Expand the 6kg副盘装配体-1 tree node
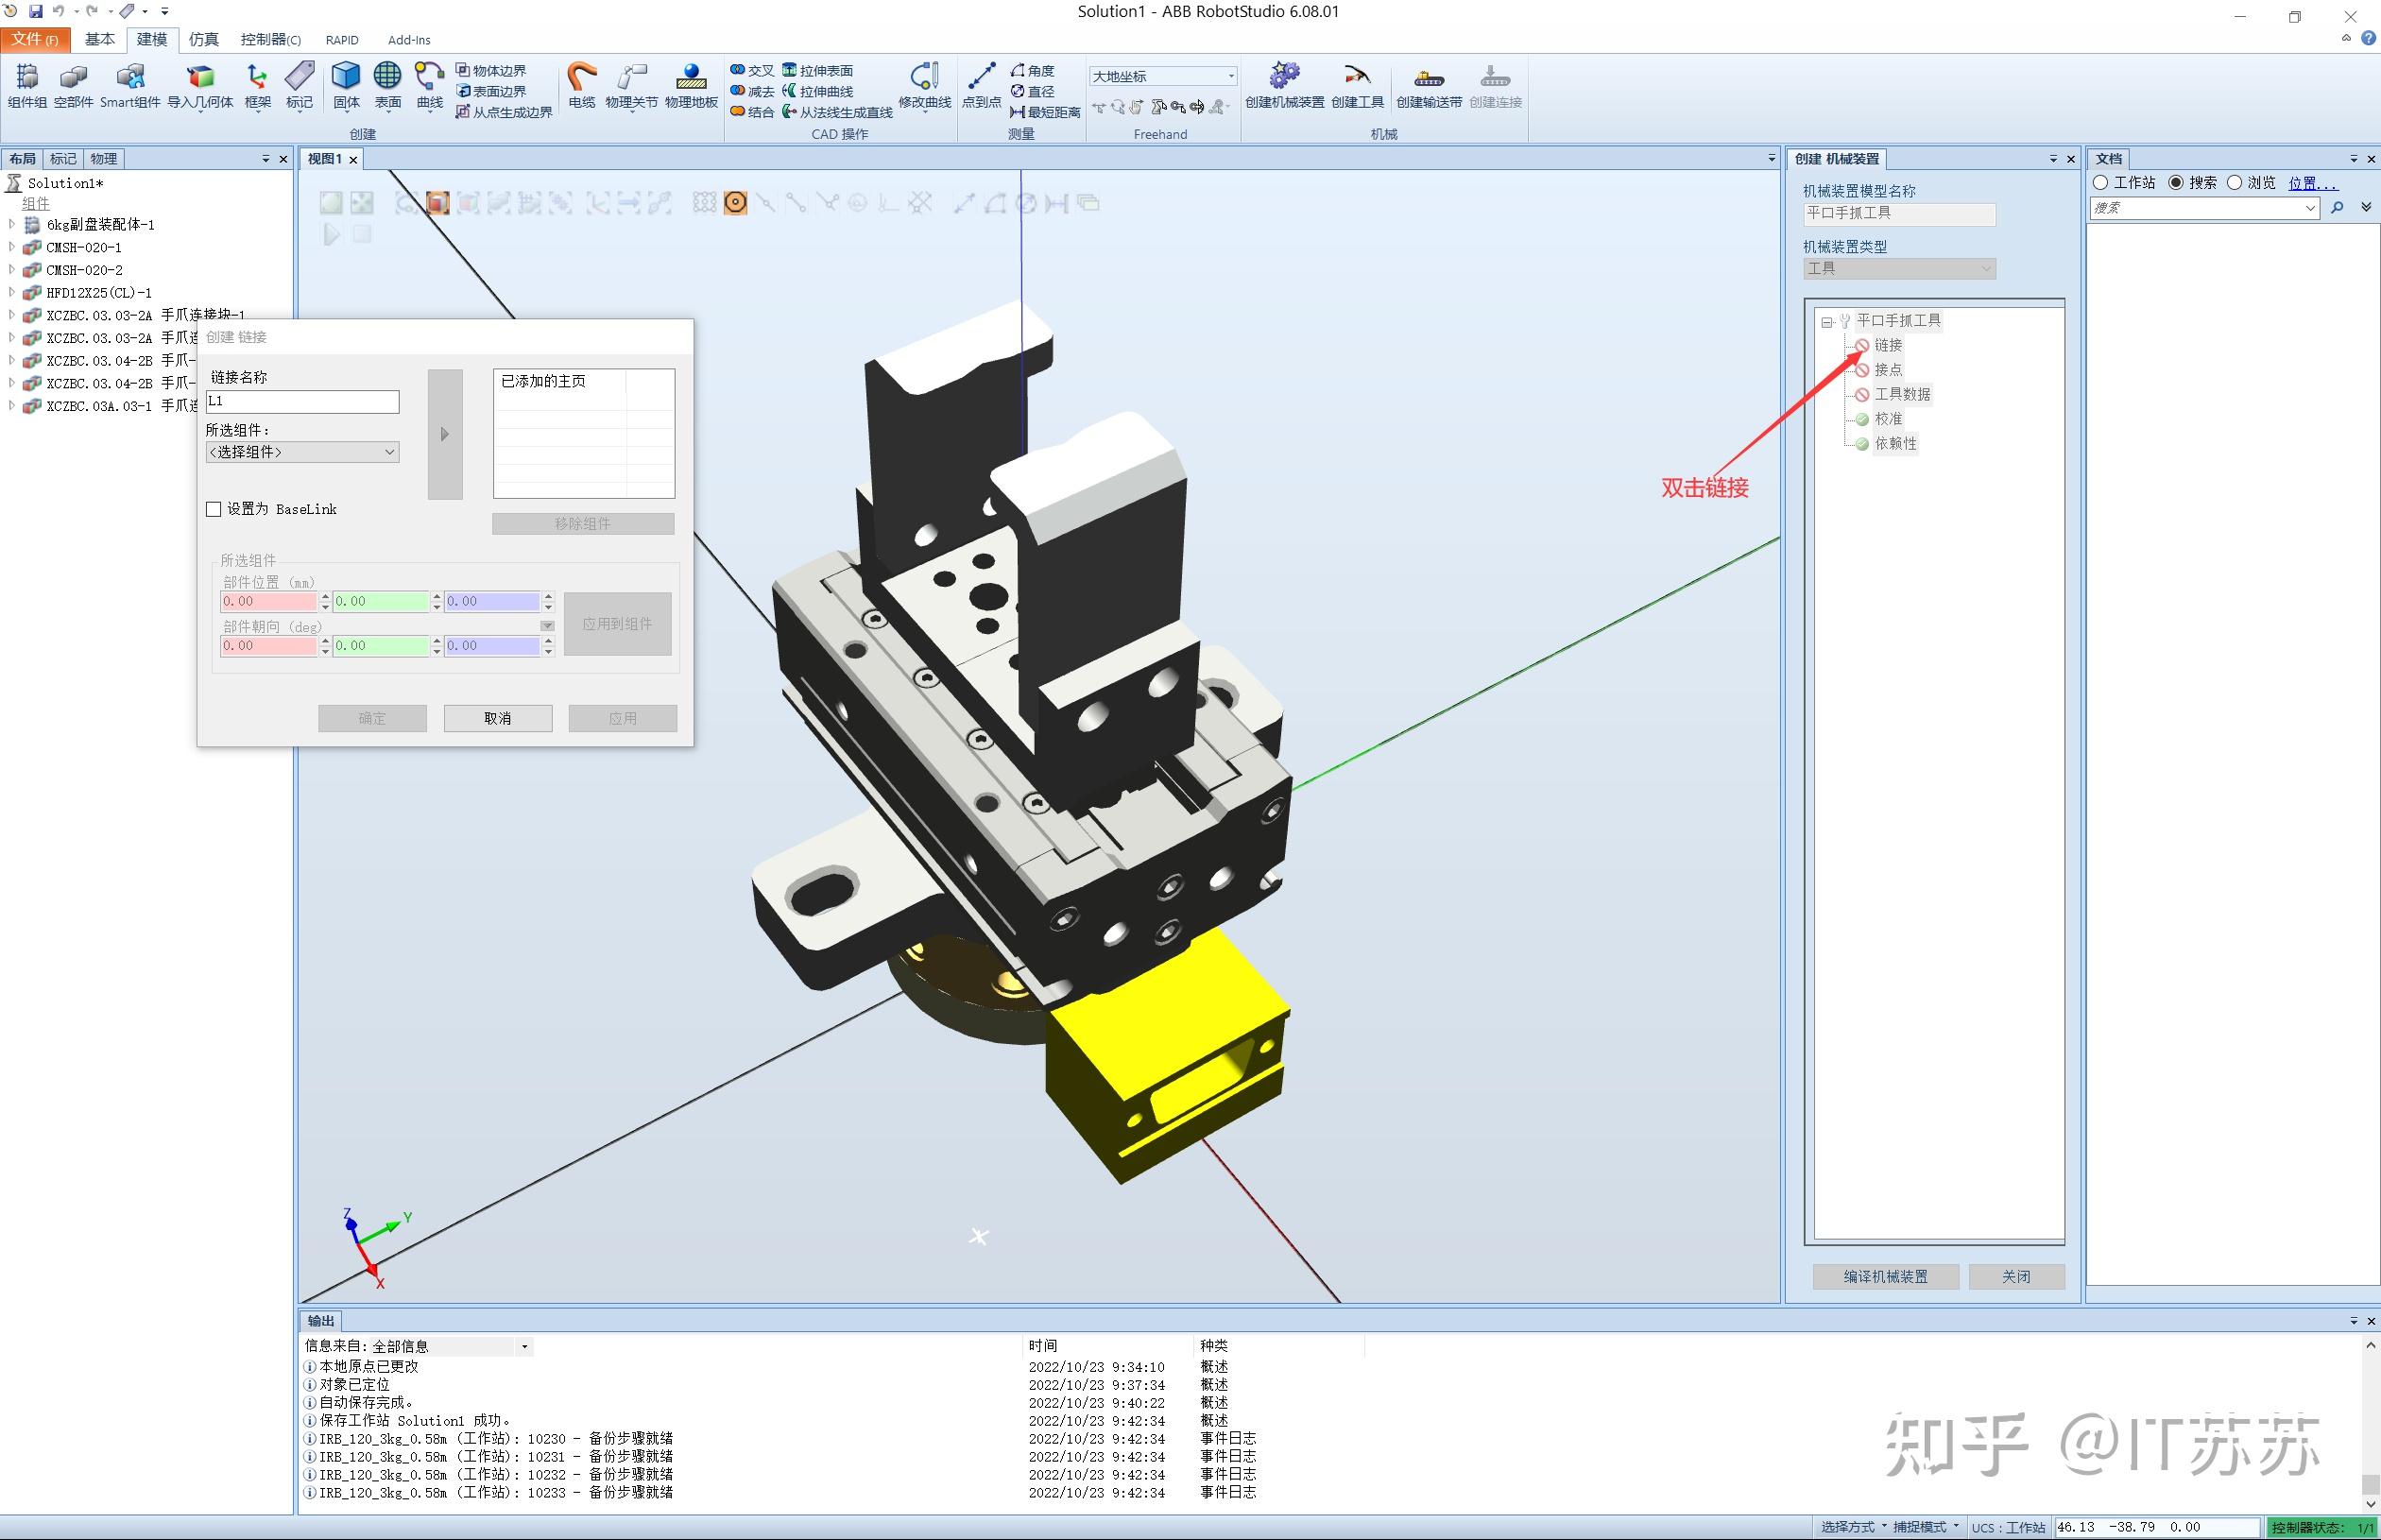Image resolution: width=2381 pixels, height=1540 pixels. pyautogui.click(x=12, y=225)
